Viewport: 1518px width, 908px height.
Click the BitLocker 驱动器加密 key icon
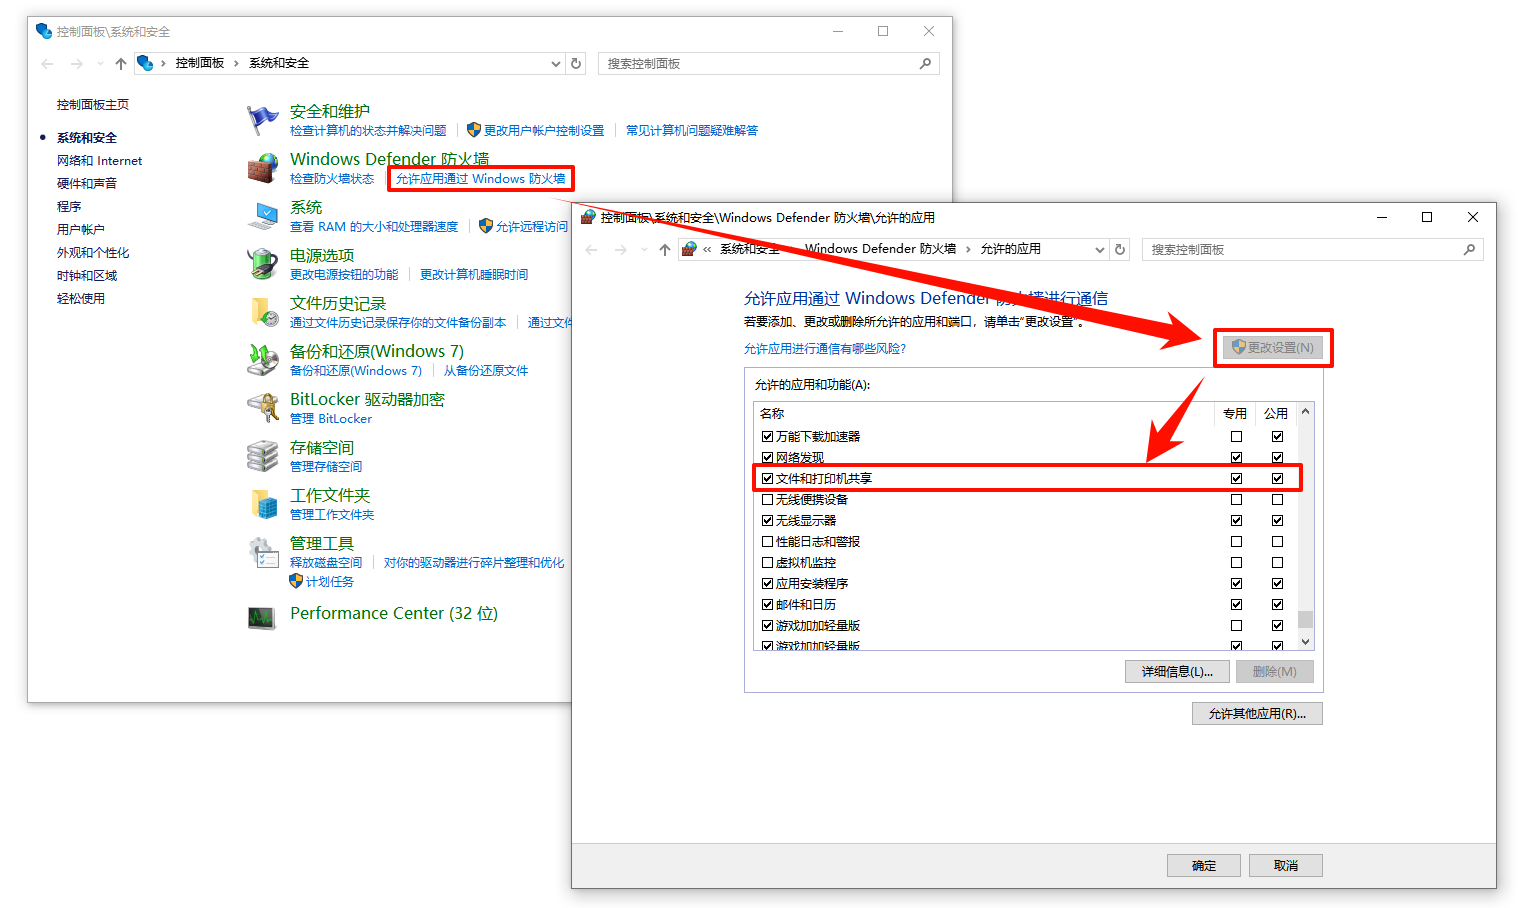[x=262, y=408]
